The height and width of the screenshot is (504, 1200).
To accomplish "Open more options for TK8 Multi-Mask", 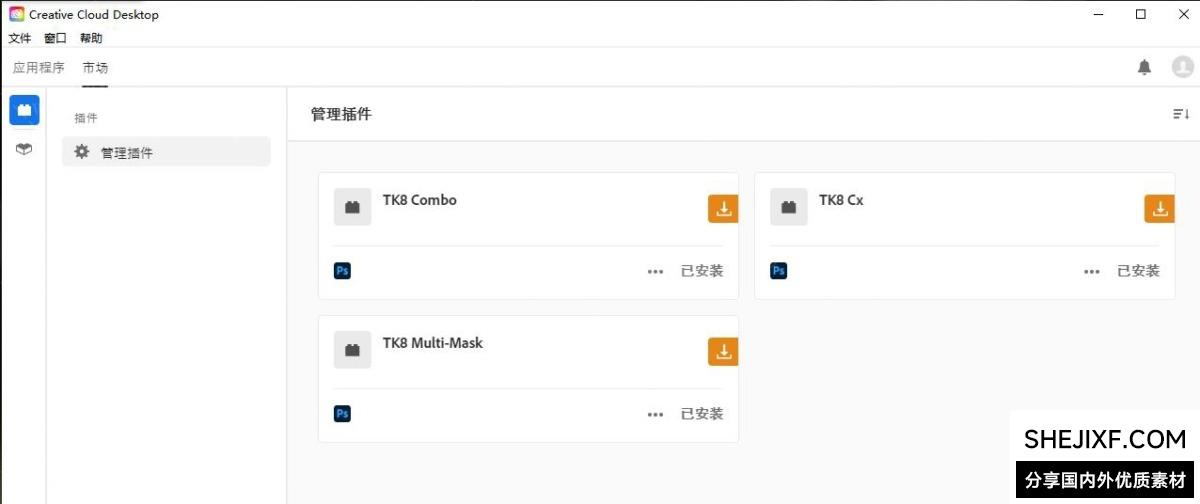I will pos(655,414).
